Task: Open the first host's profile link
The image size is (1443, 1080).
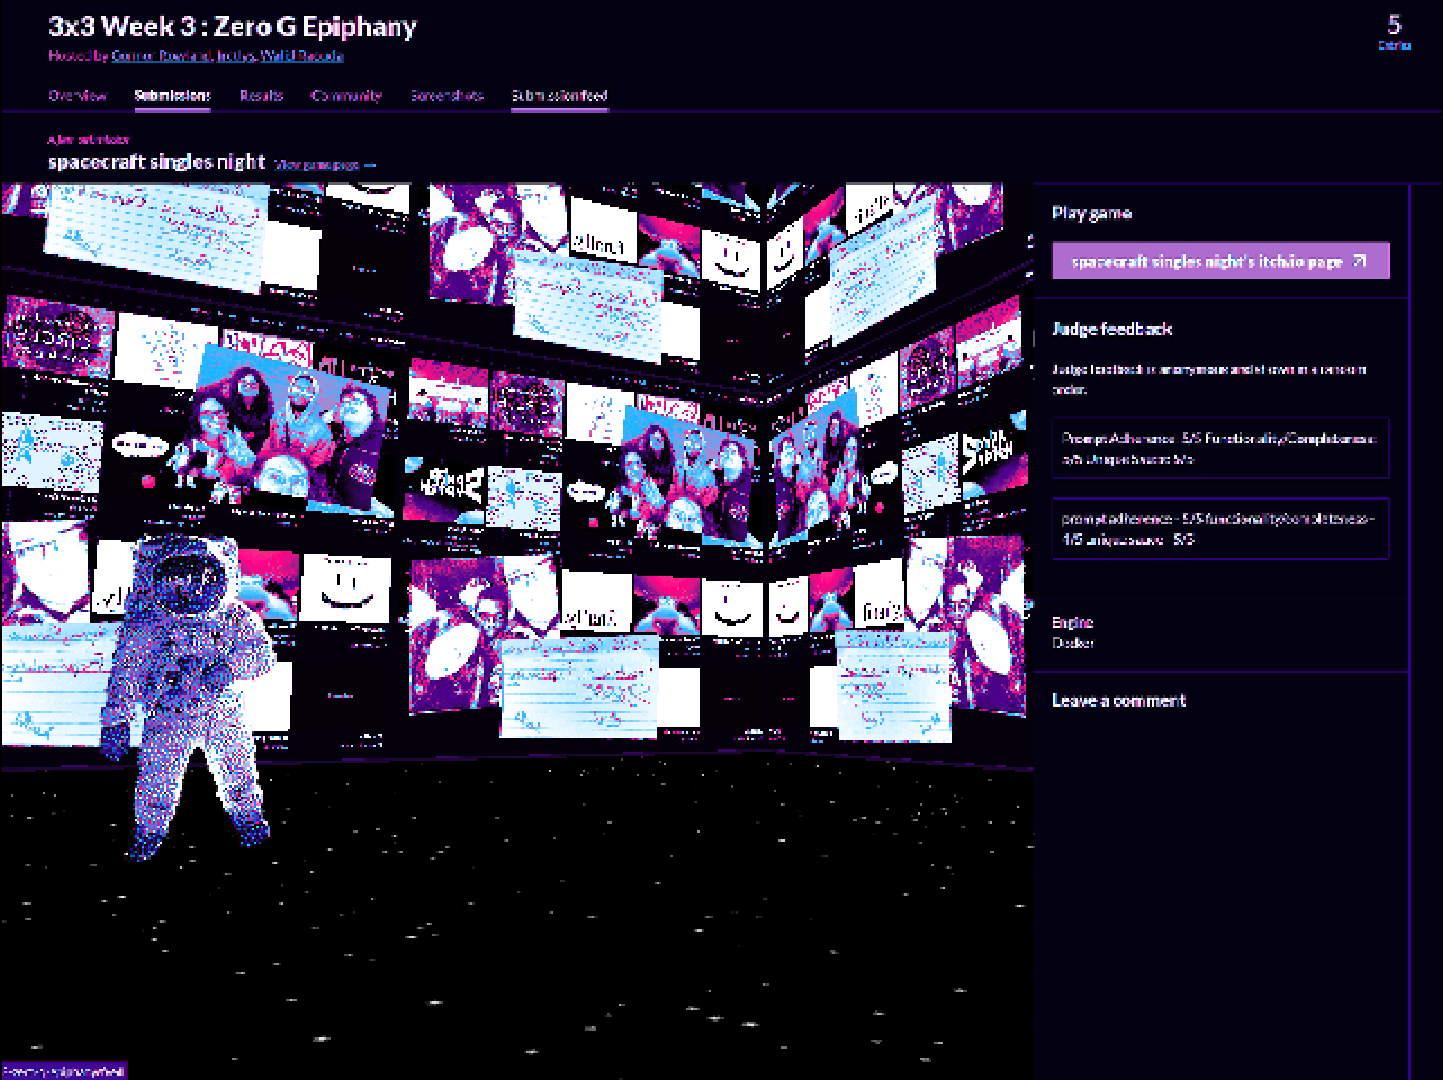Action: click(160, 56)
